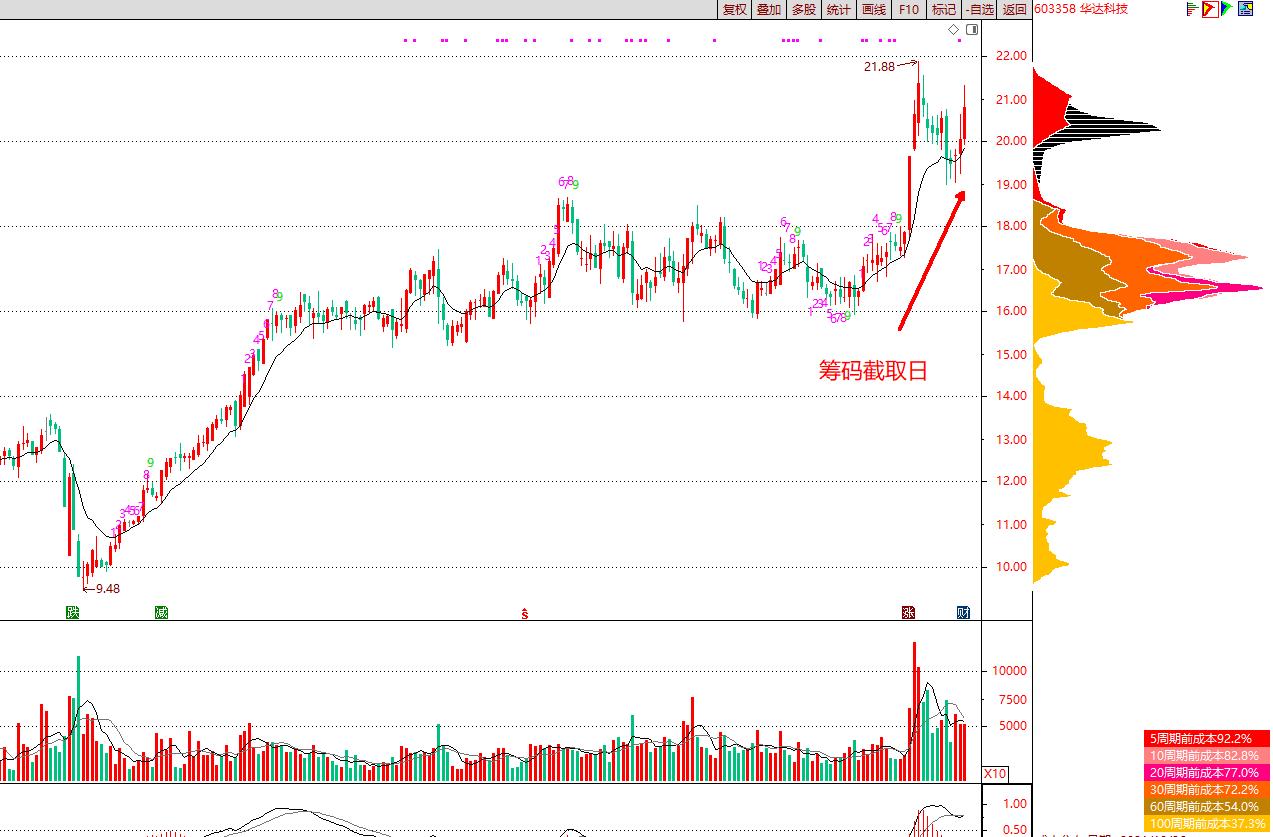Image resolution: width=1273 pixels, height=837 pixels.
Task: Click the 21.88 high price label
Action: (879, 67)
